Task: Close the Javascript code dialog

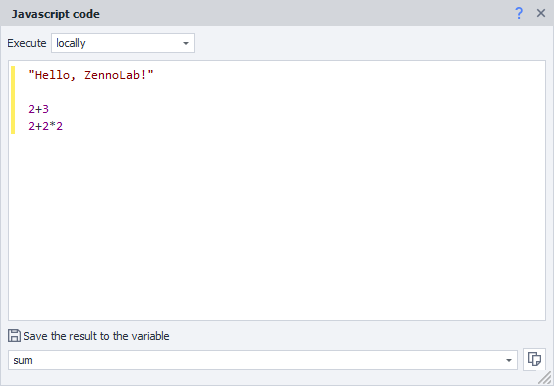Action: [x=541, y=13]
